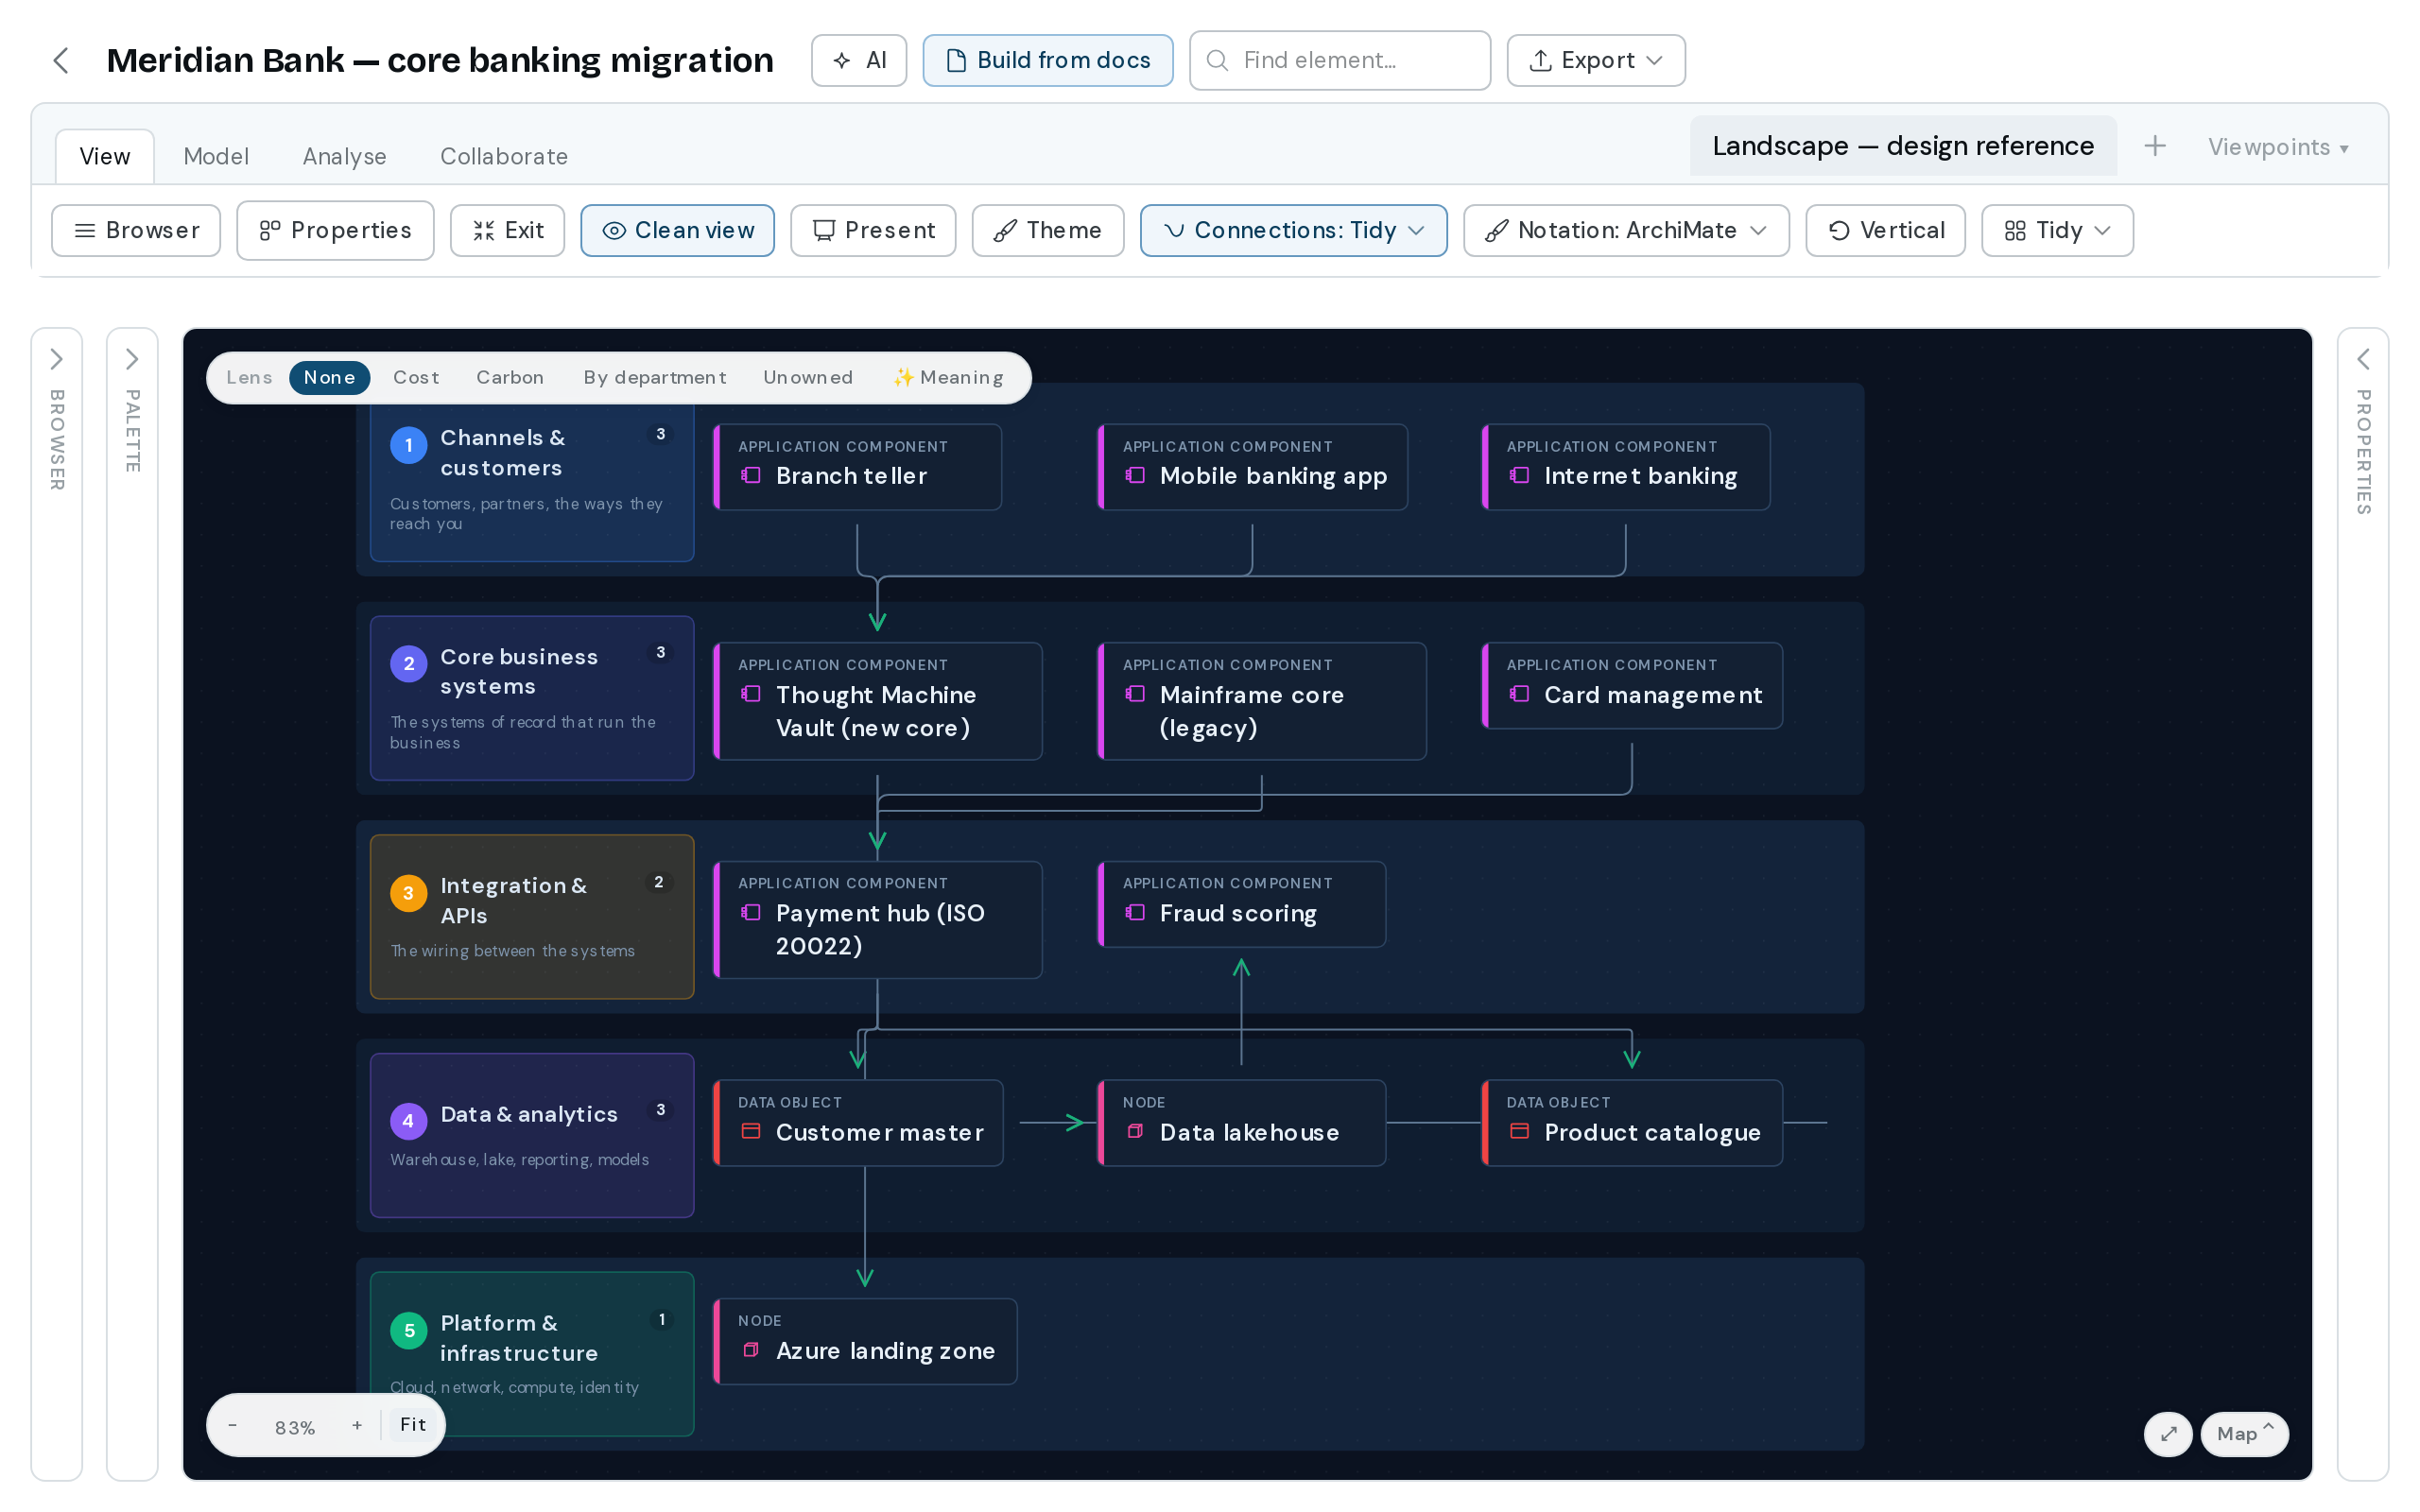
Task: Click the Product catalogue data object icon
Action: pos(1519,1131)
